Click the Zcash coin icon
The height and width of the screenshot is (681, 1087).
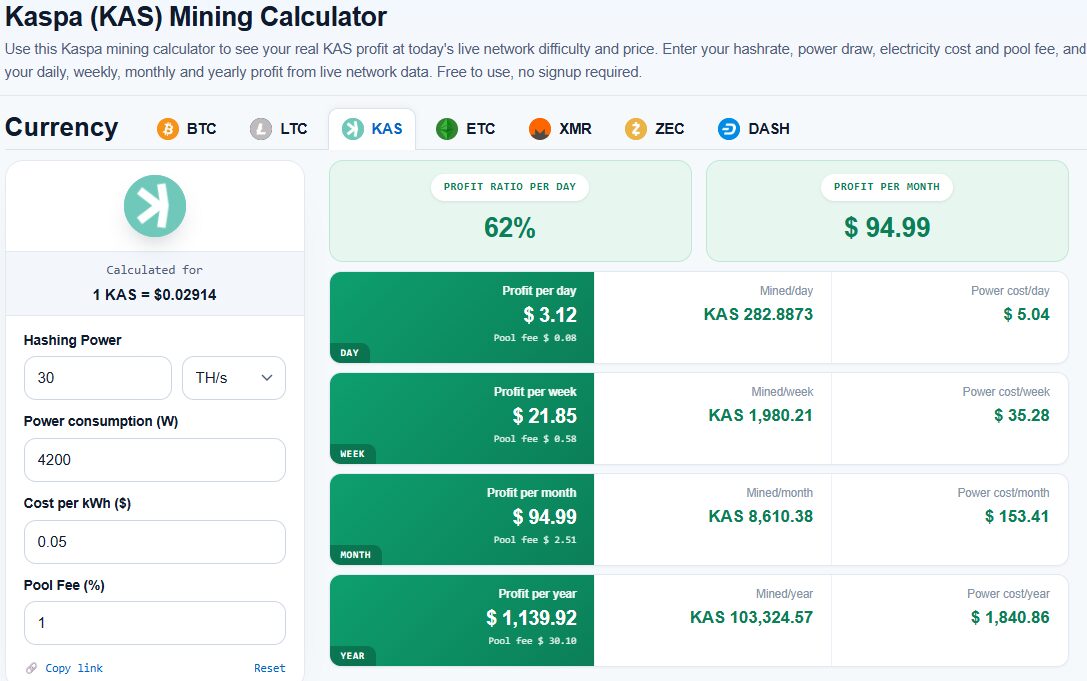coord(636,129)
